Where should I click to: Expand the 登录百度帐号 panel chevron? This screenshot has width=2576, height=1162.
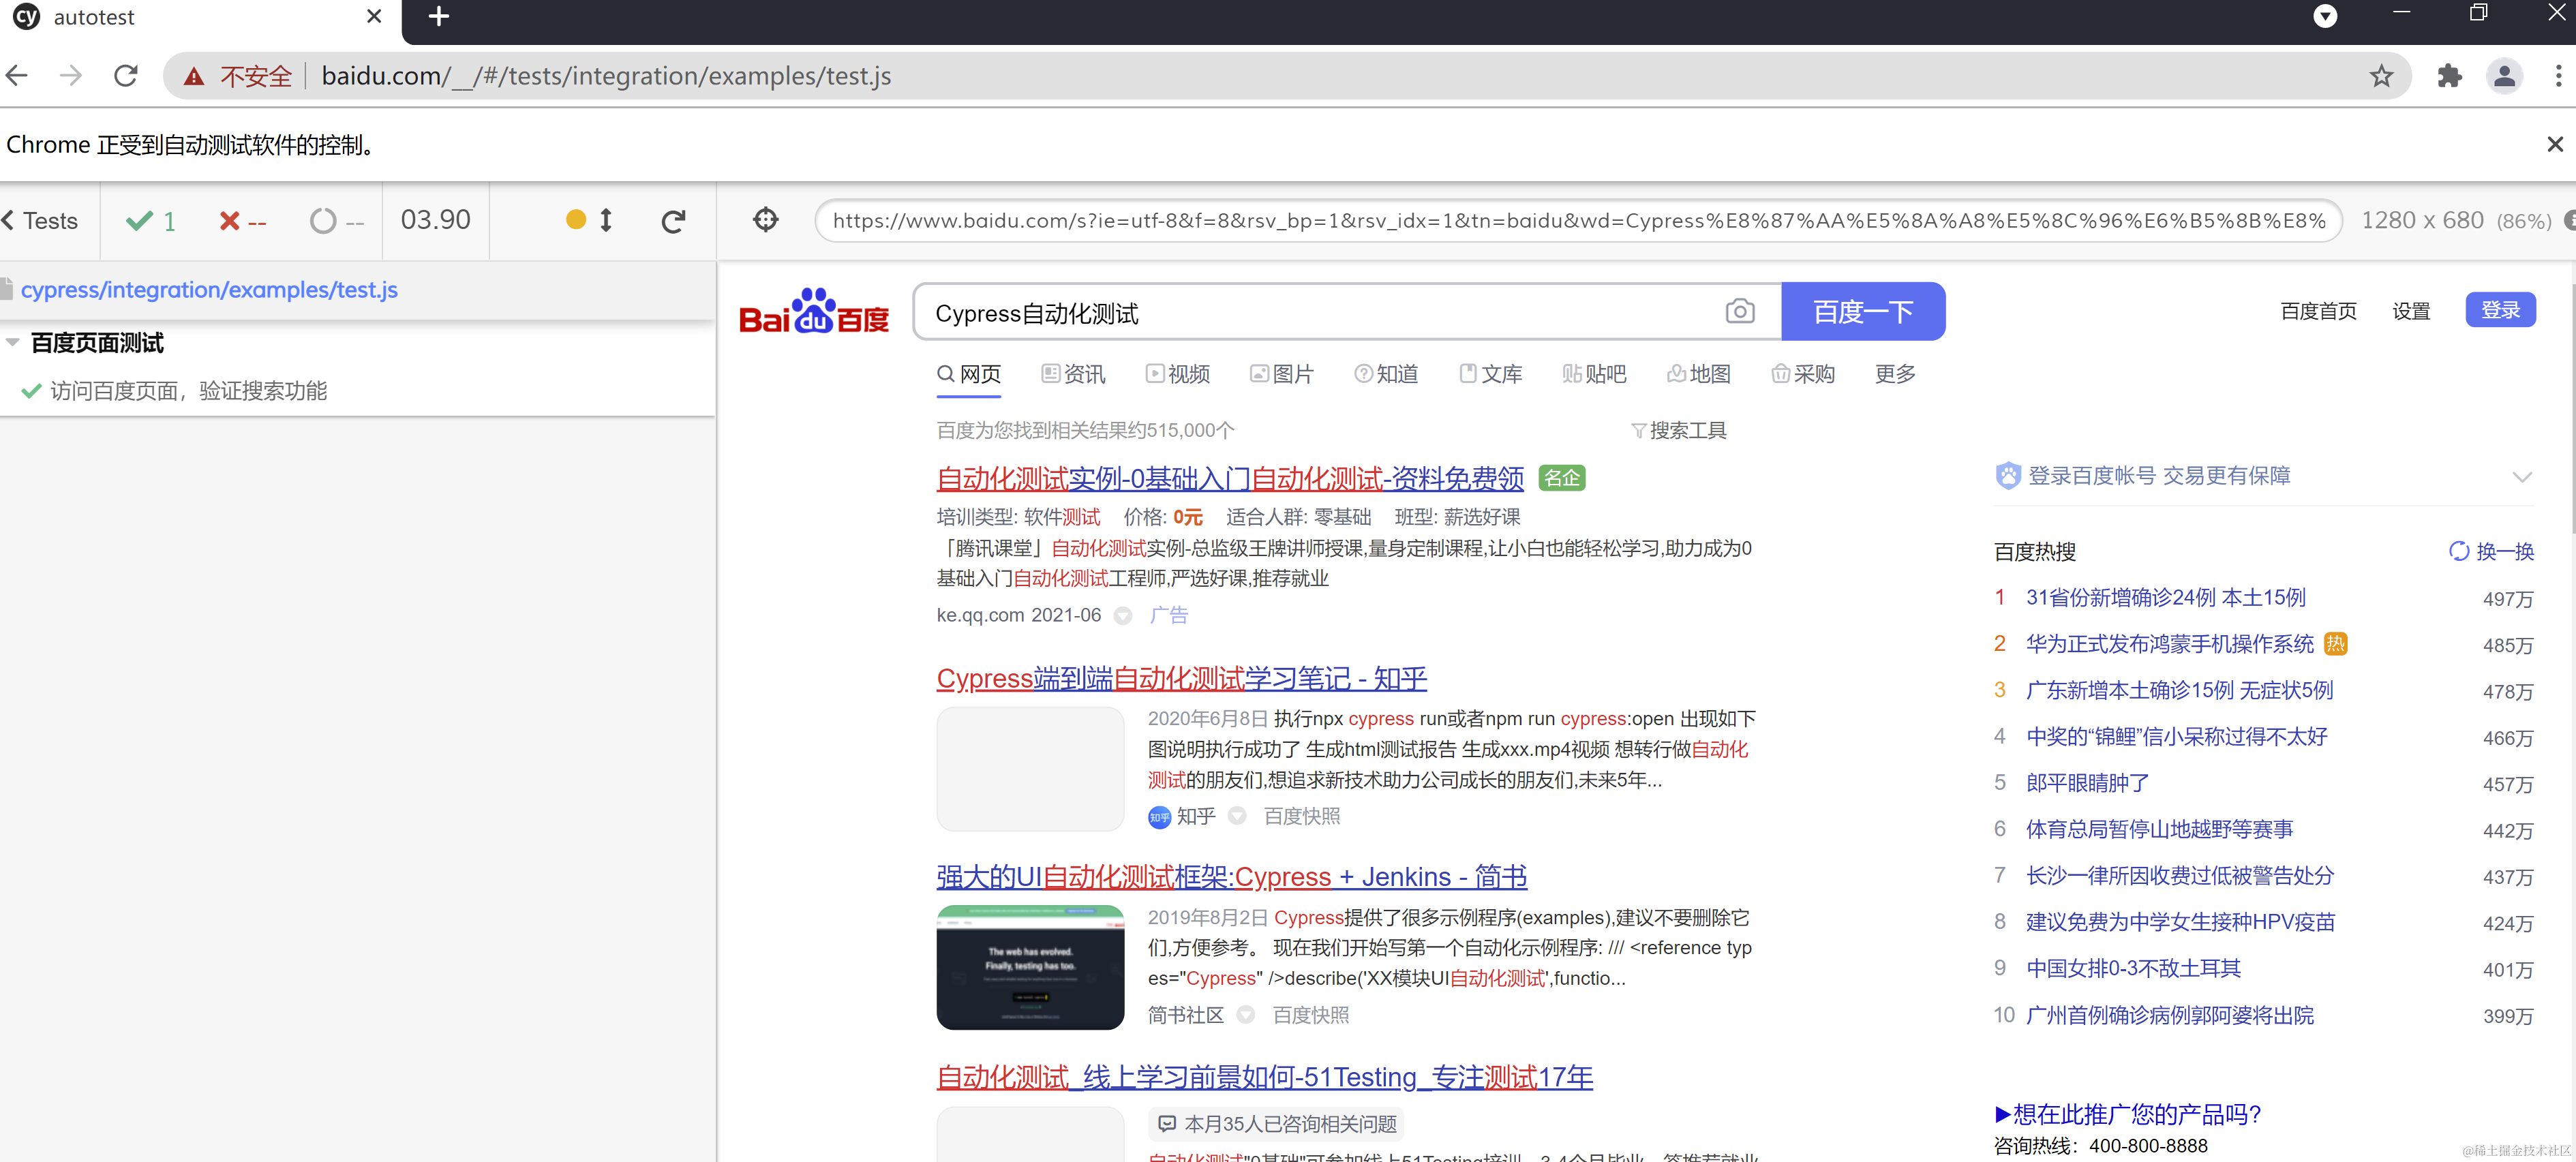click(x=2522, y=477)
